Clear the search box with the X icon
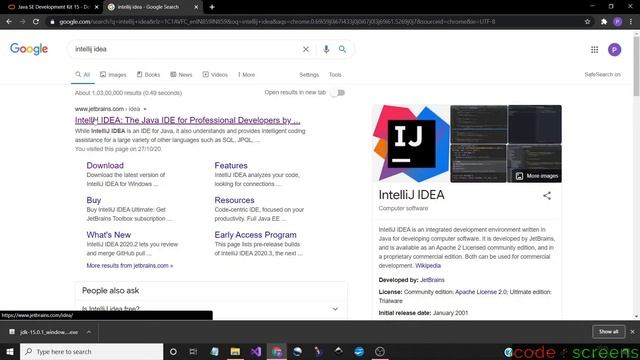640x360 pixels. [x=306, y=49]
